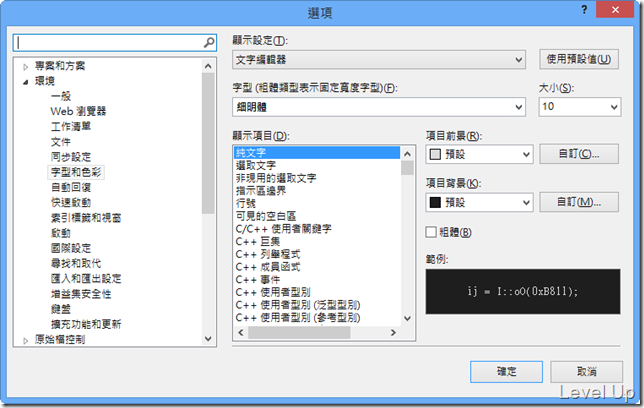644x408 pixels.
Task: Click the help question mark icon
Action: click(584, 10)
